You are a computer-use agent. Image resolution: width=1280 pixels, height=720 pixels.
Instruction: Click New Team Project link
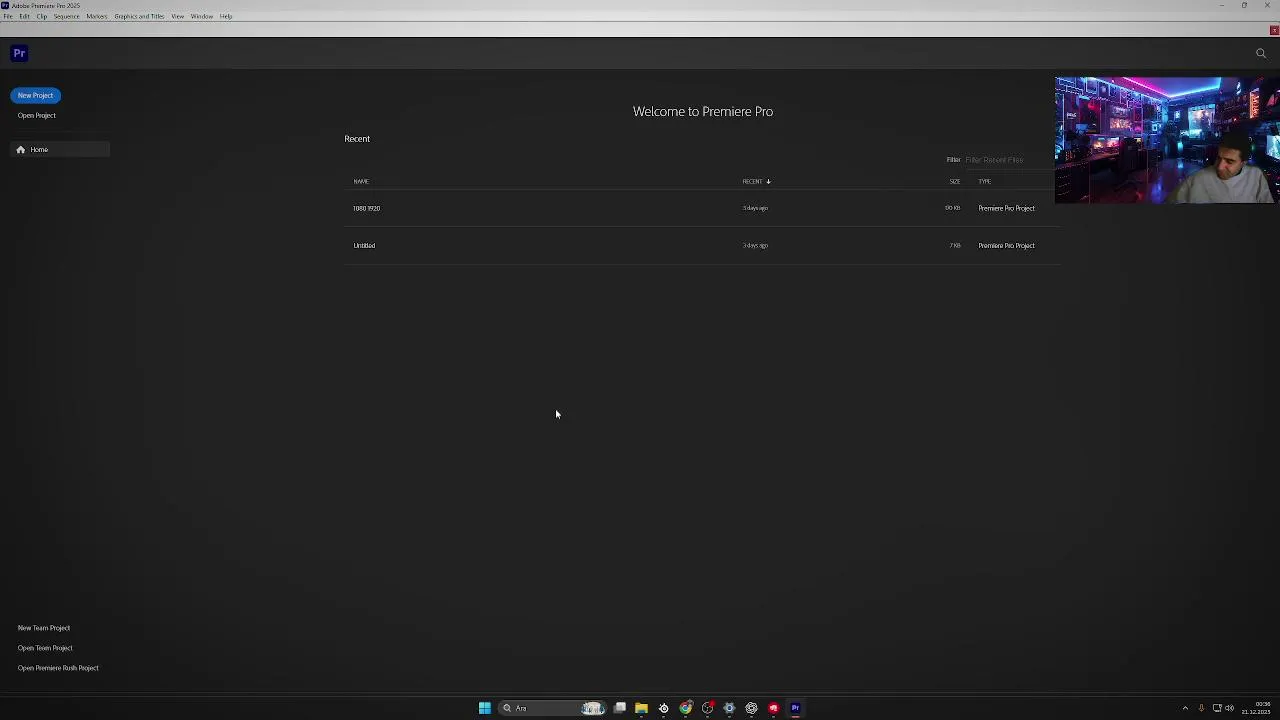(44, 628)
